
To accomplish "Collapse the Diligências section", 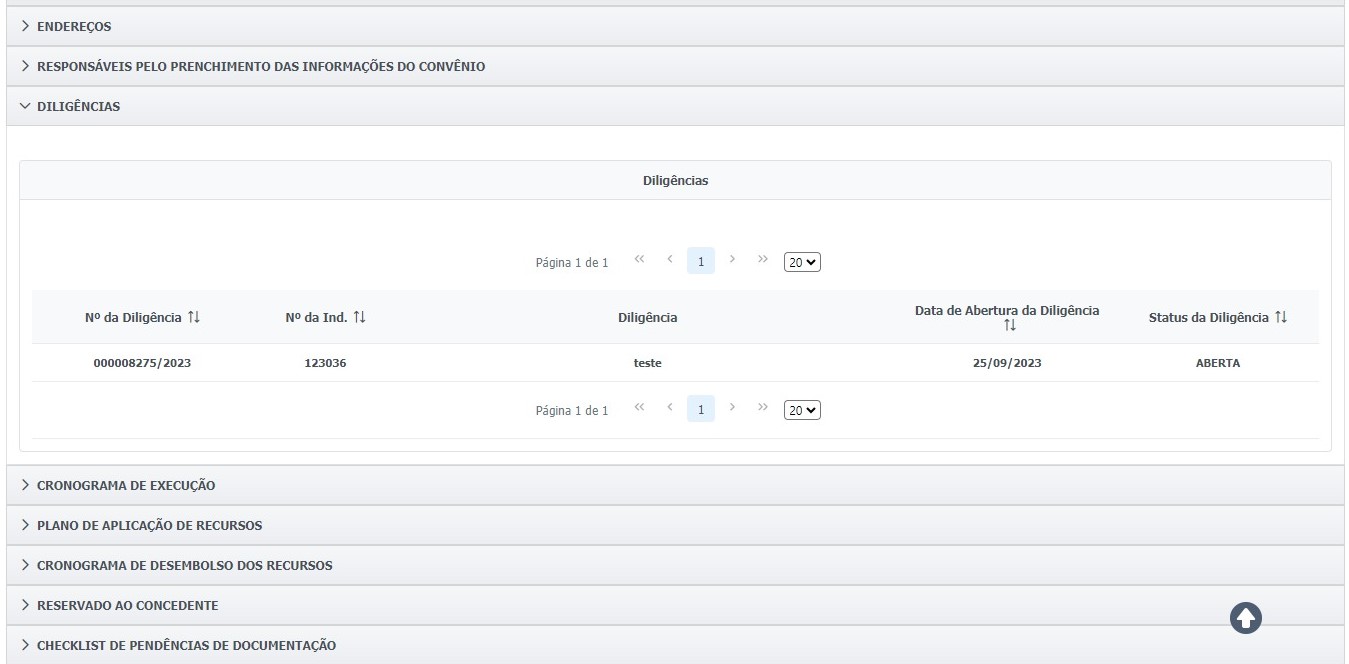I will [78, 106].
